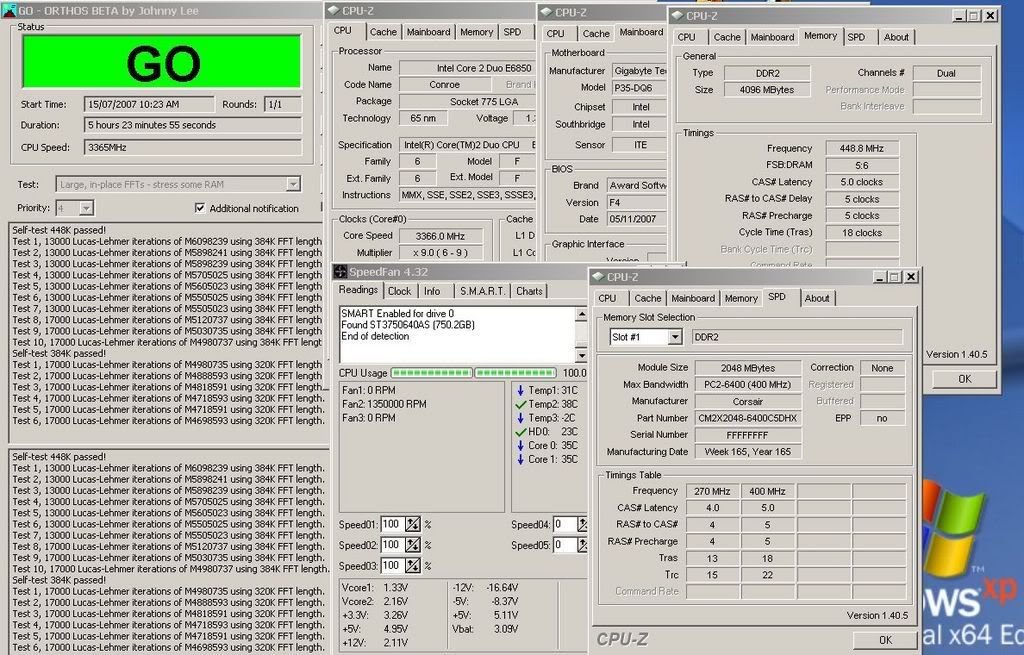Click the Speed04 value field
Screen dimensions: 1024x655
coord(565,524)
